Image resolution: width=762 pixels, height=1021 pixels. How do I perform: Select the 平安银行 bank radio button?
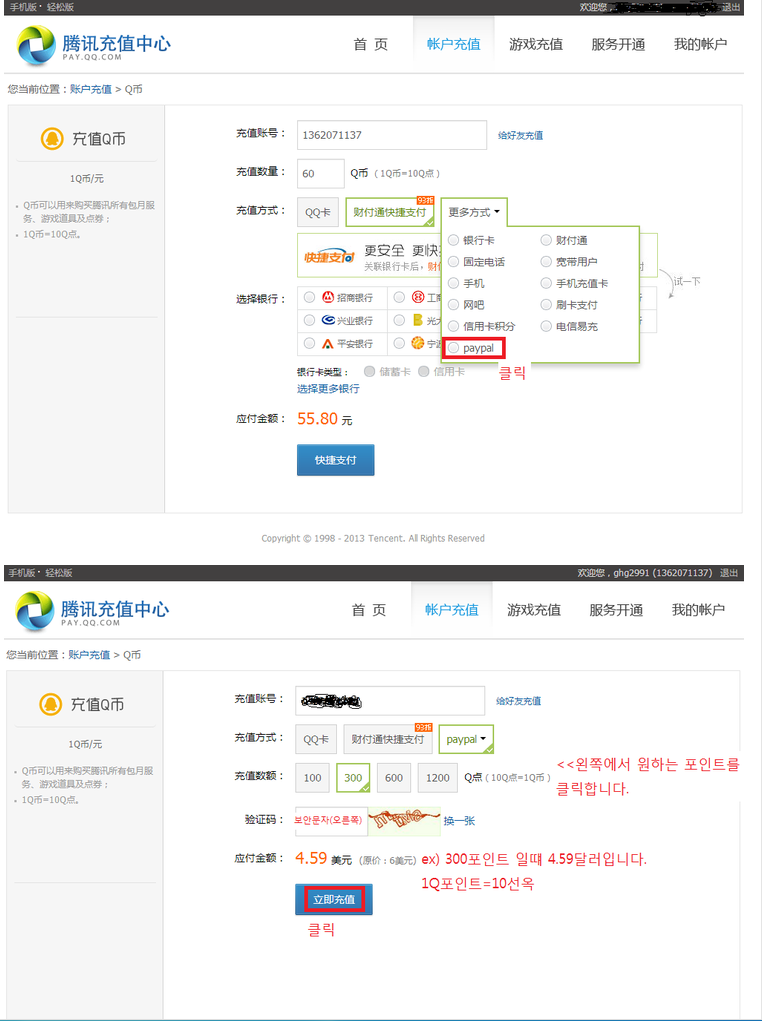click(x=309, y=343)
